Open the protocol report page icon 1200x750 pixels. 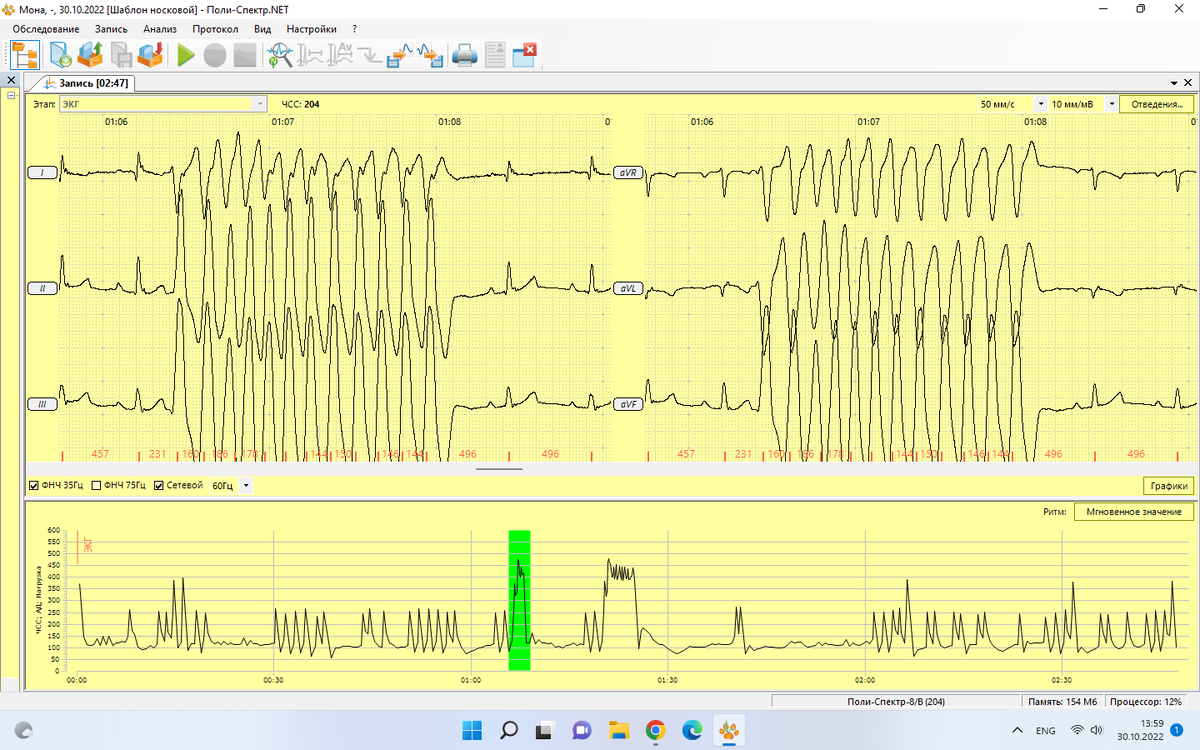[495, 55]
